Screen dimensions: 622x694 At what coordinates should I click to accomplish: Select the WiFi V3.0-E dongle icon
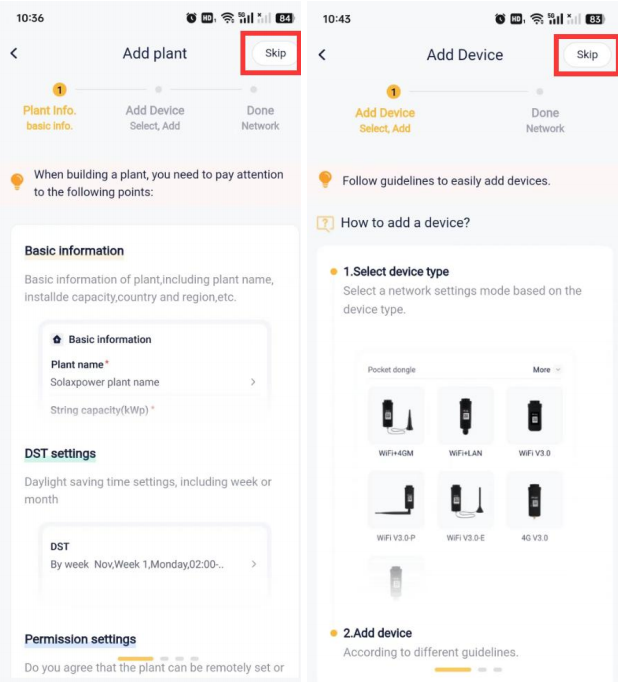465,500
